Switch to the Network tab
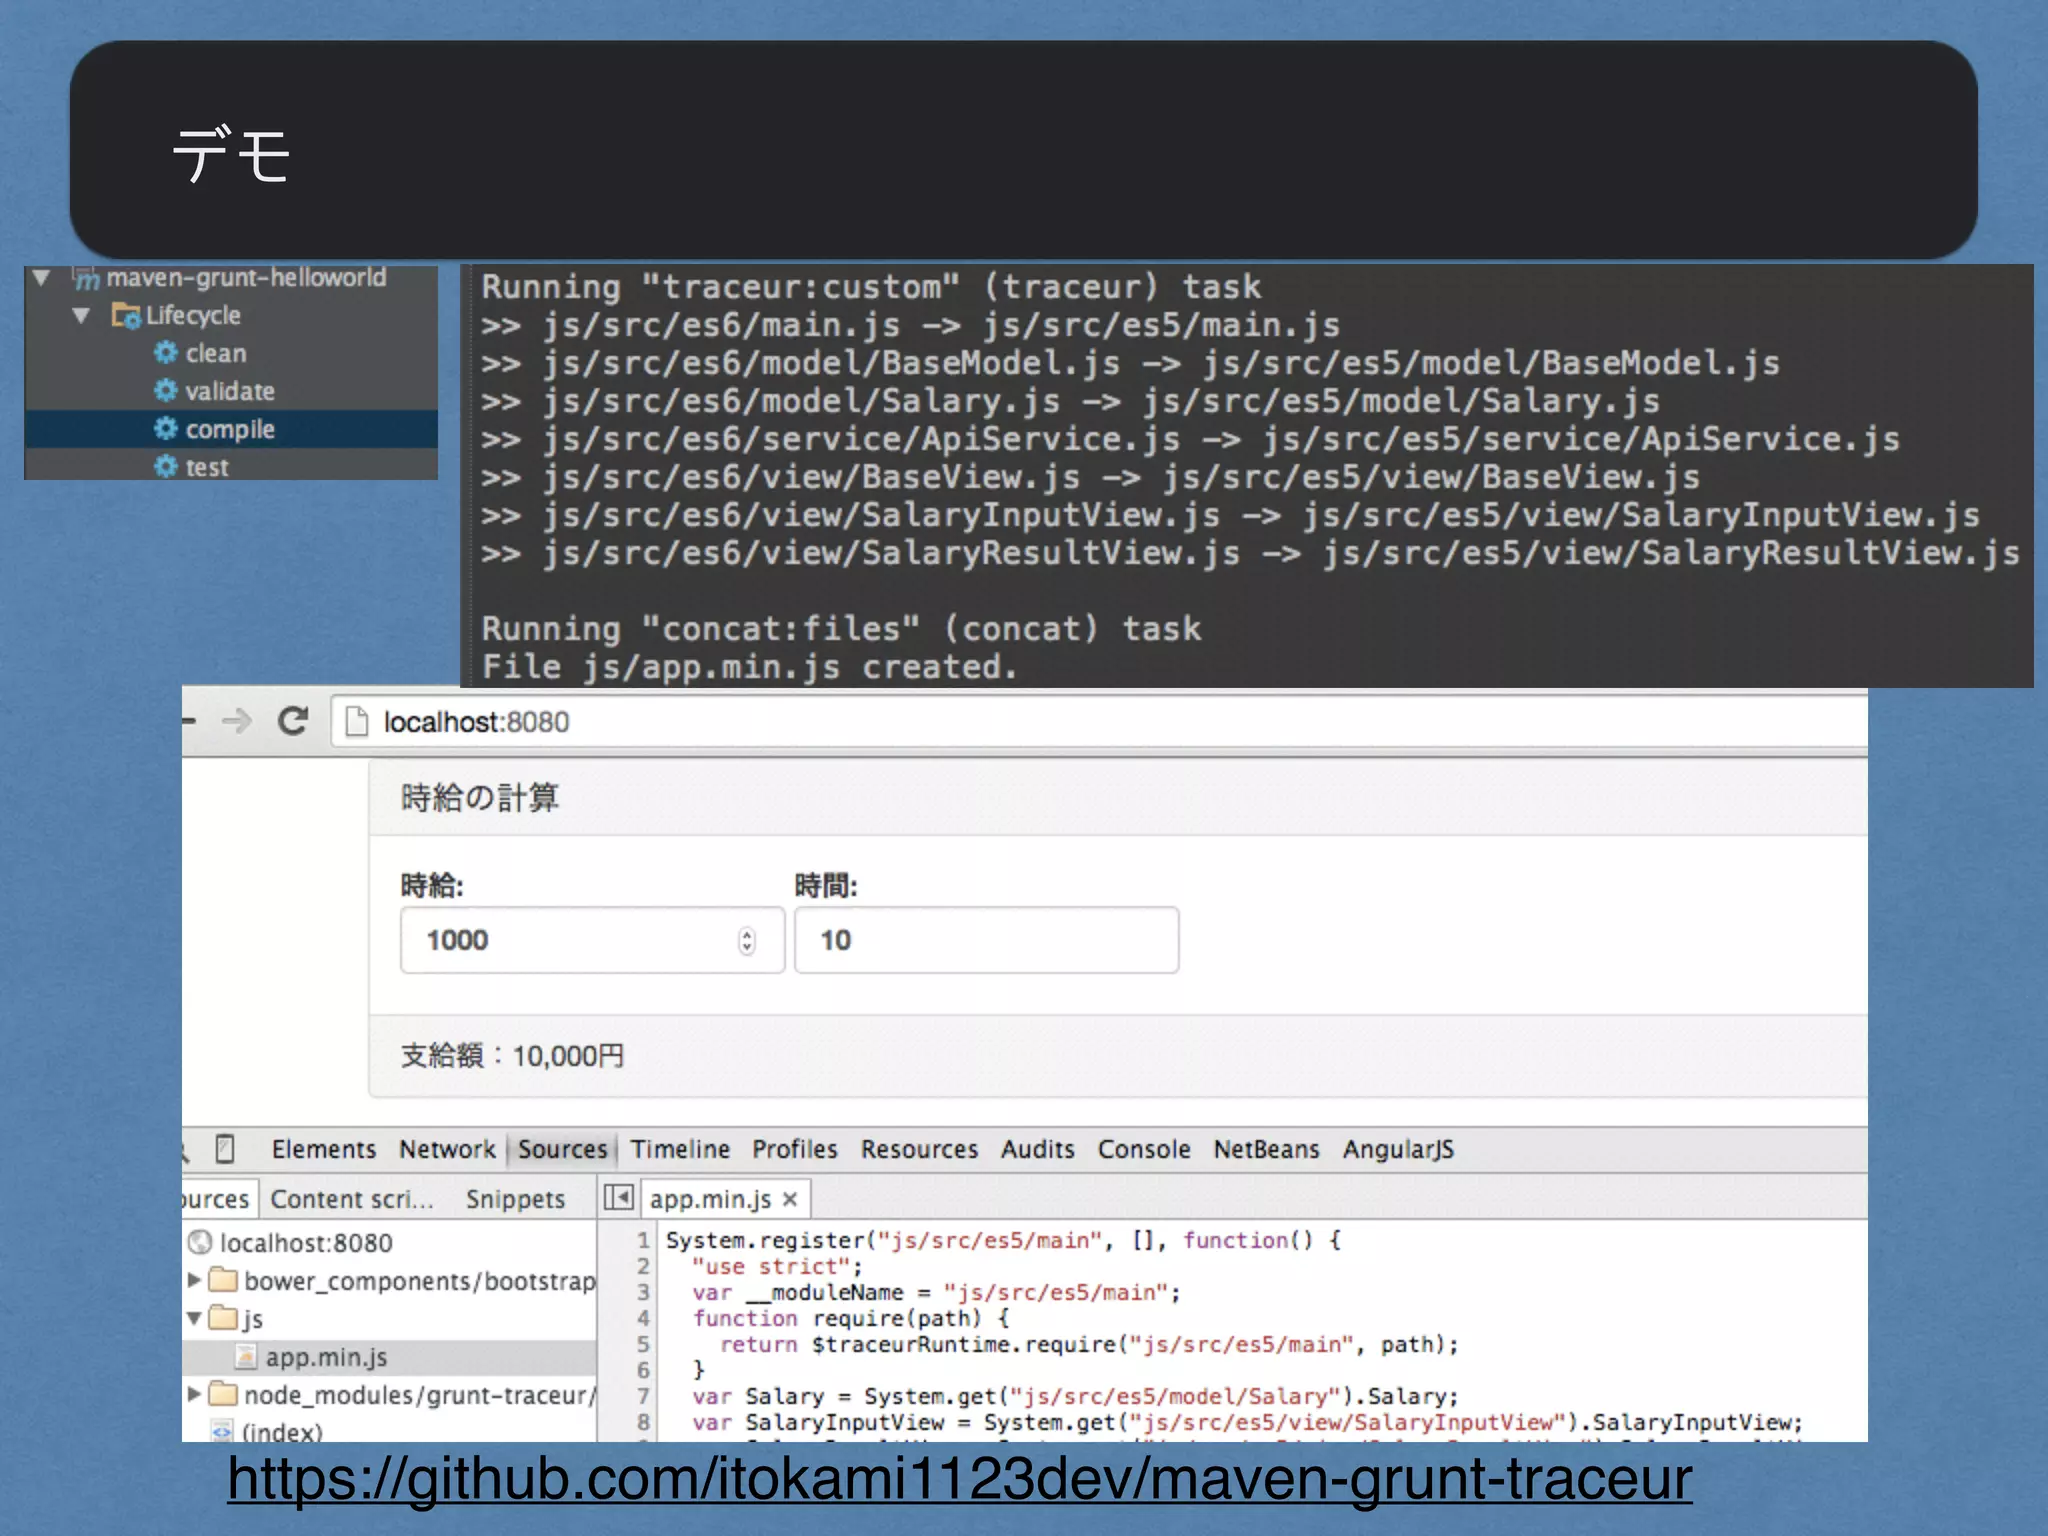Screen dimensions: 2048x1536 click(x=447, y=1149)
